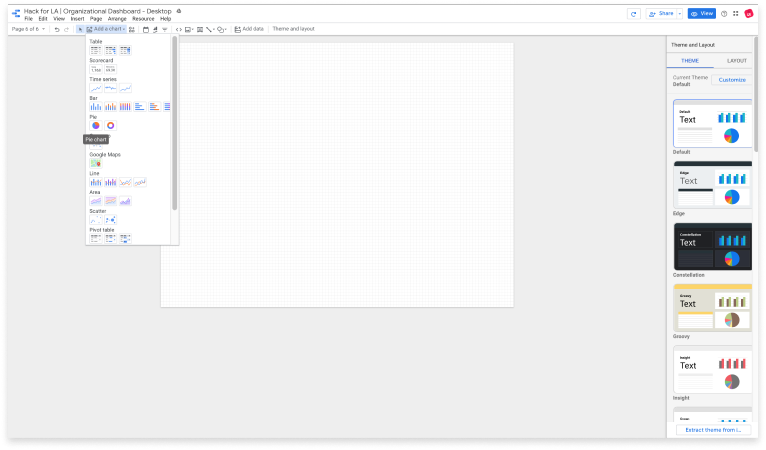Open the Share dropdown arrow
766x450 pixels.
[679, 14]
